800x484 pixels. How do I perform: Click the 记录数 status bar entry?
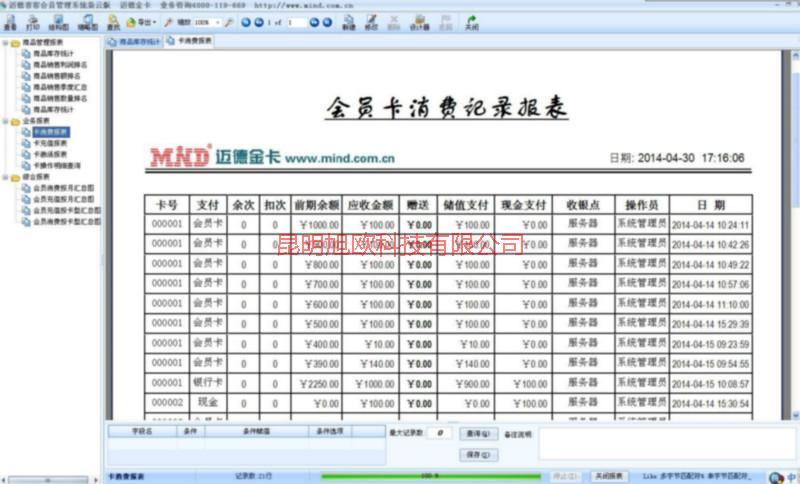(253, 476)
